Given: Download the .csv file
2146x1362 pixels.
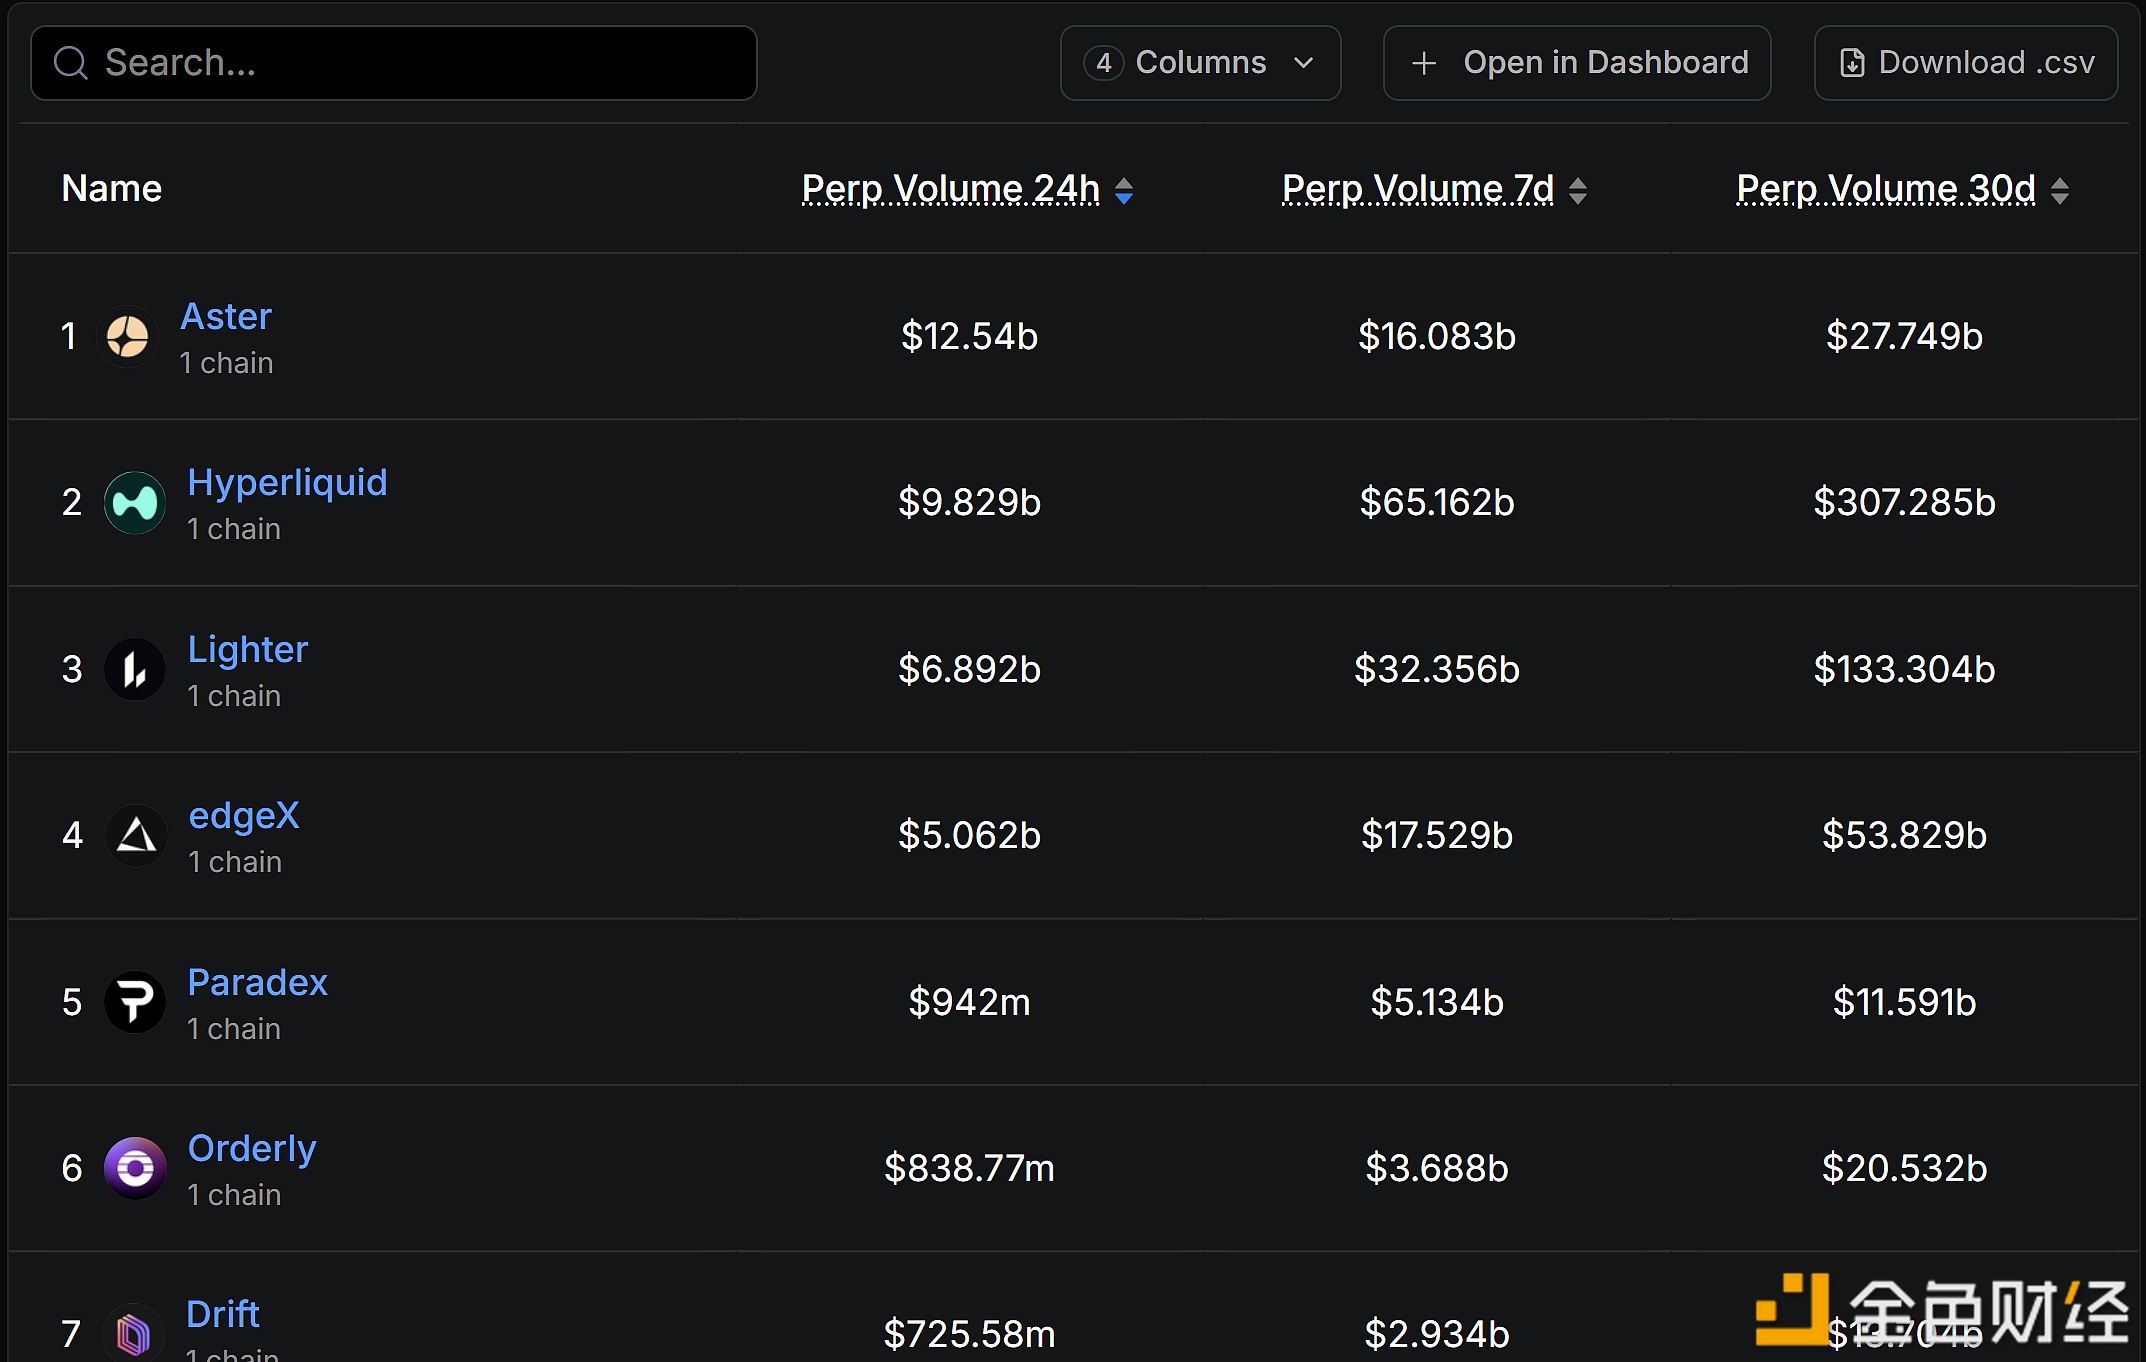Looking at the screenshot, I should click(x=1966, y=63).
